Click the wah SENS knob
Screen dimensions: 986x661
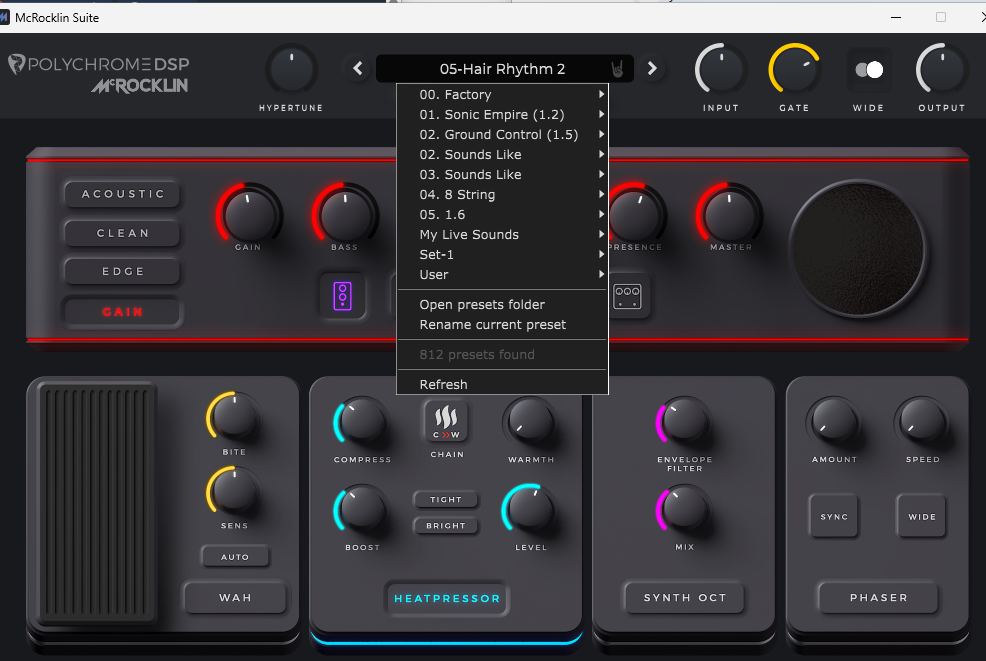tap(233, 491)
